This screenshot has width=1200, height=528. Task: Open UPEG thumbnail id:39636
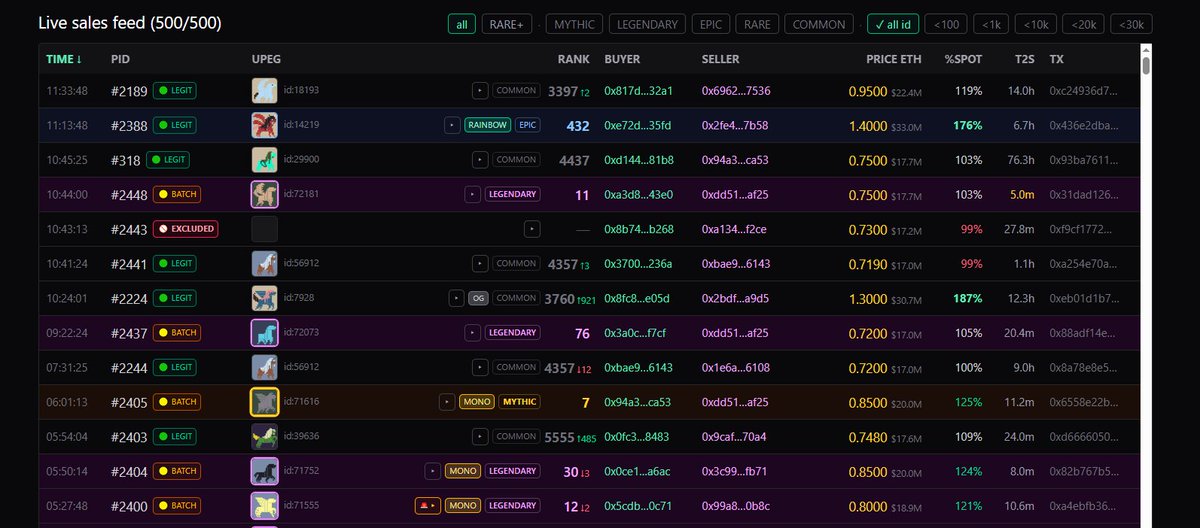point(264,436)
